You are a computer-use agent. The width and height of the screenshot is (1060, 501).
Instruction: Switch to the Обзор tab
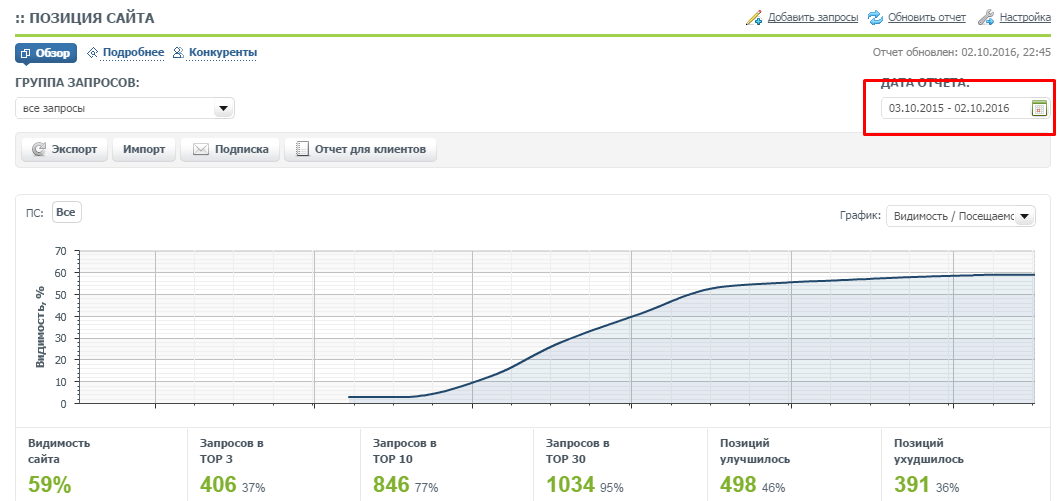(45, 53)
